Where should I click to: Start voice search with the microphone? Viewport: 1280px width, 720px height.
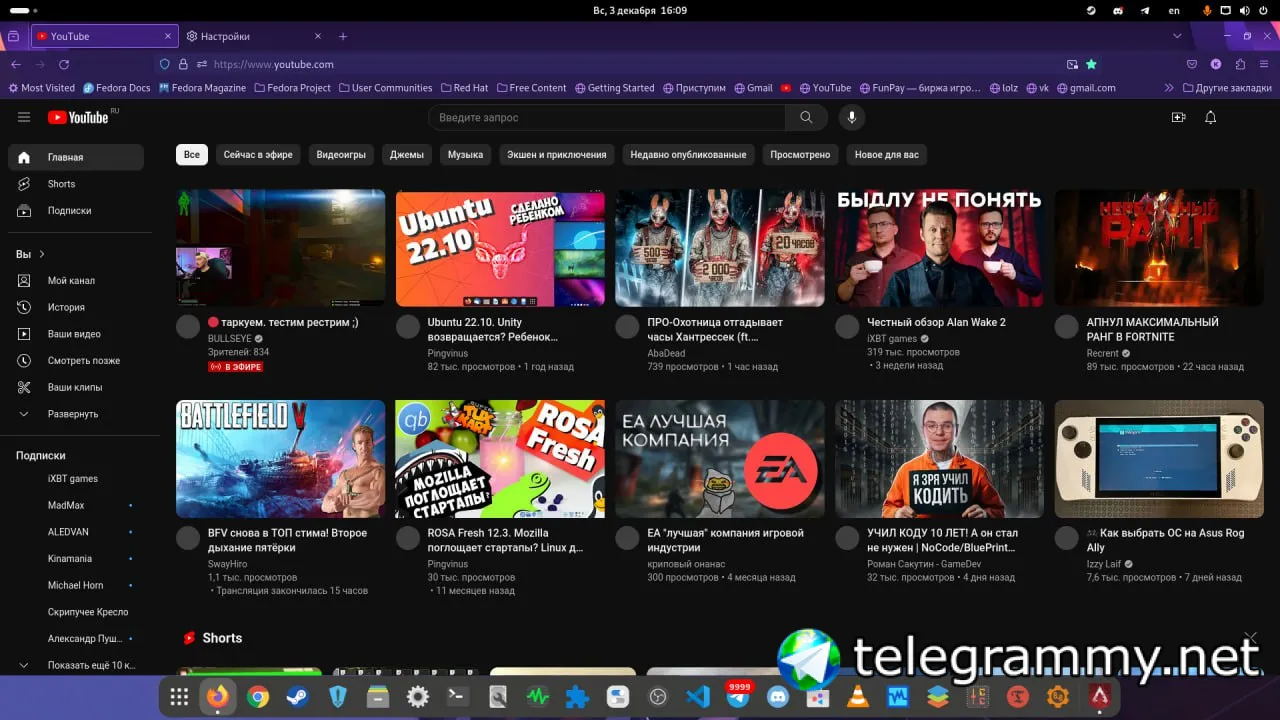(852, 117)
